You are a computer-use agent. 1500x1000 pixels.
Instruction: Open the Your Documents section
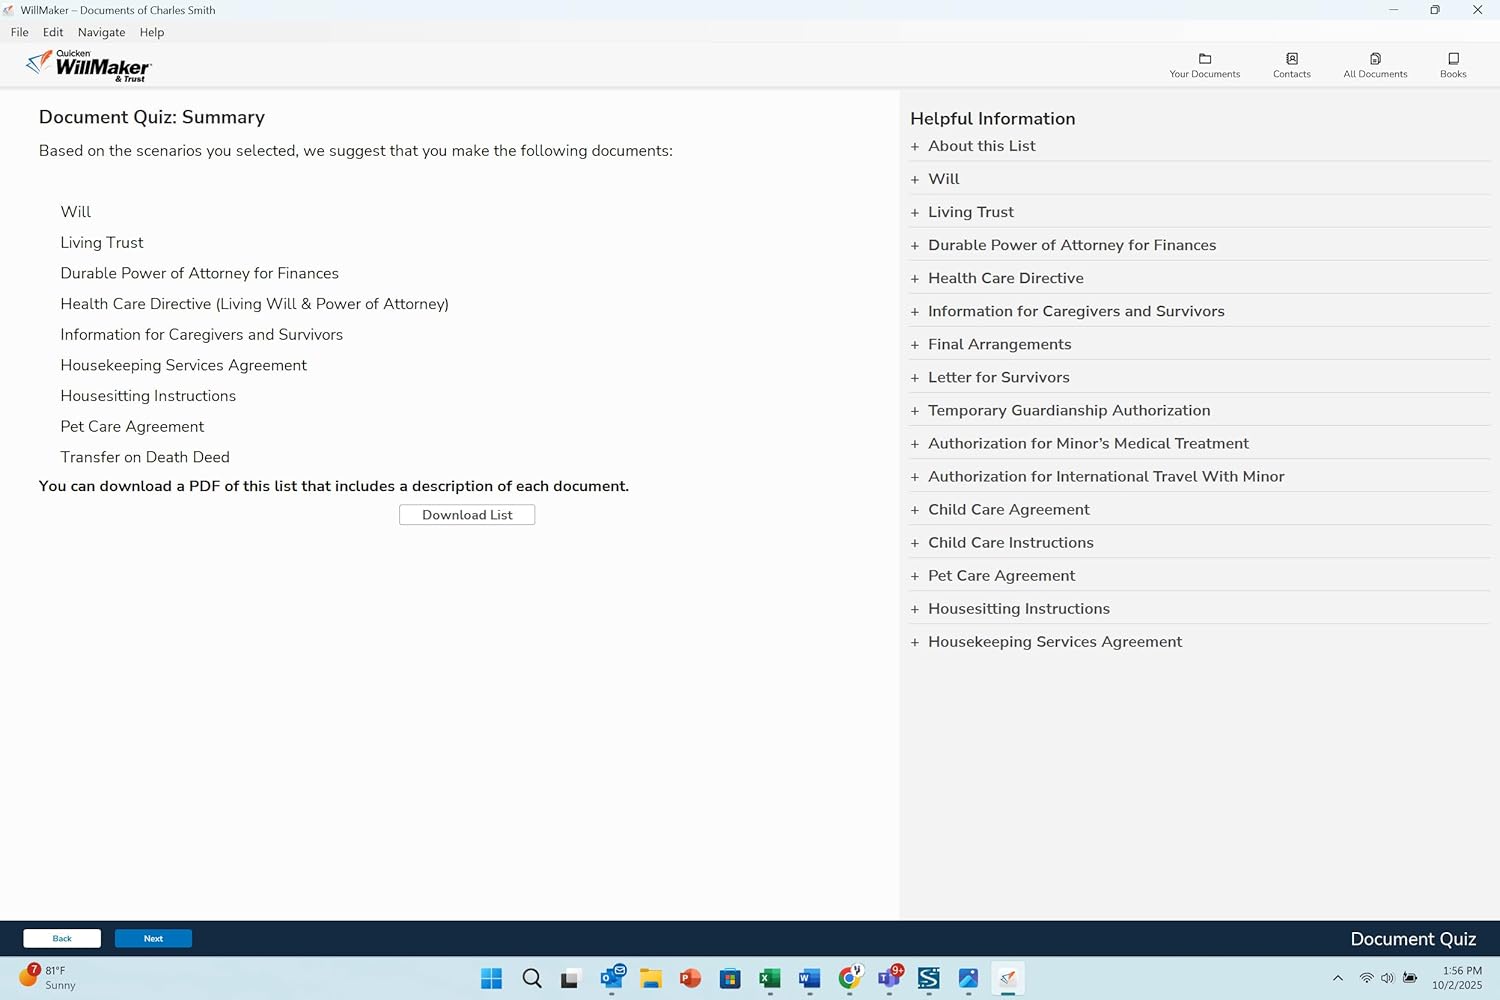[1204, 64]
